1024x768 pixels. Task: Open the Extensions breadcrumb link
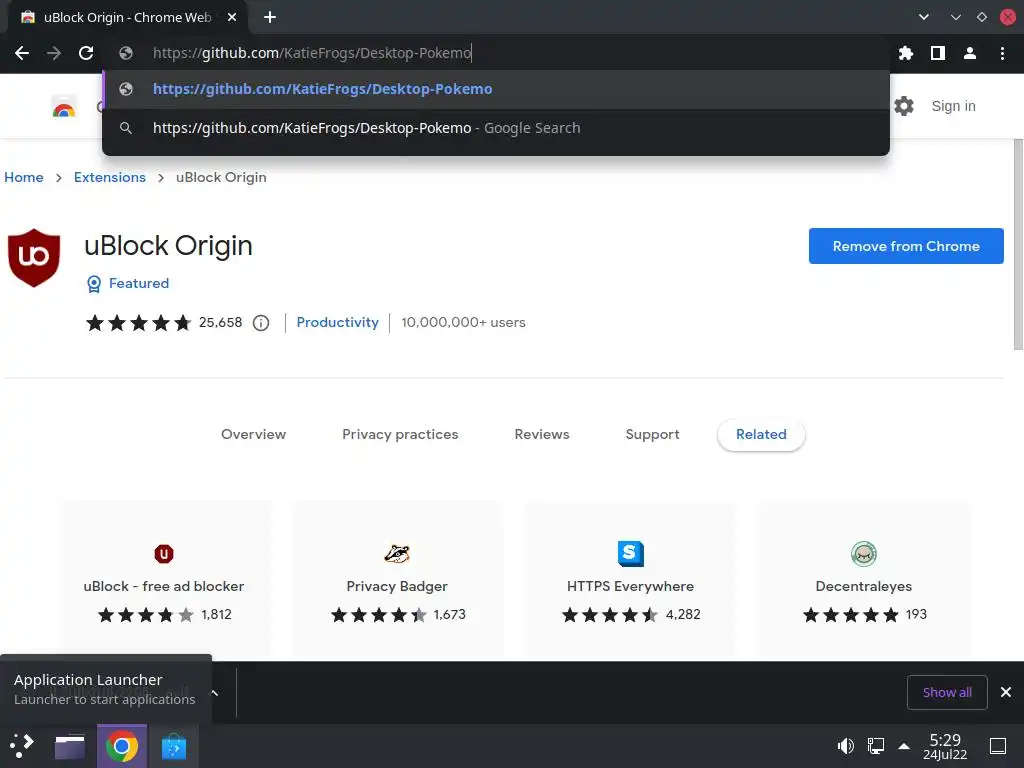110,178
